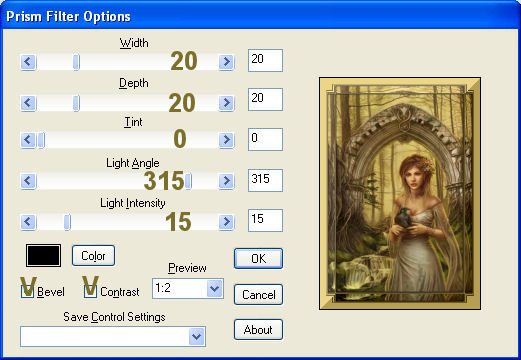This screenshot has width=521, height=360.
Task: Decrease Depth with left arrow
Action: [28, 103]
